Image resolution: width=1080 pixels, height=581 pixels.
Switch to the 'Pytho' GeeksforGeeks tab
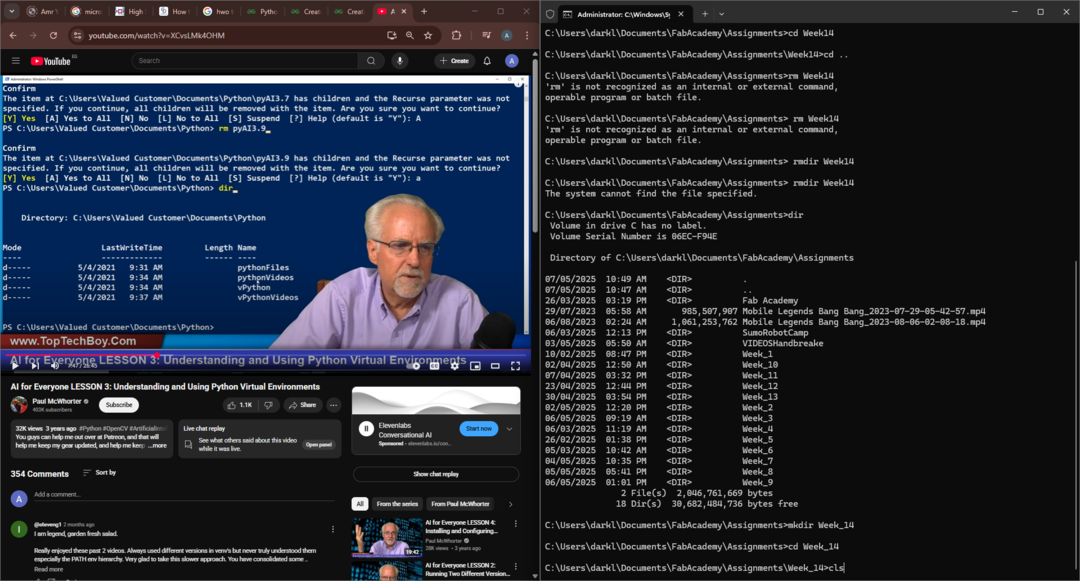click(262, 12)
